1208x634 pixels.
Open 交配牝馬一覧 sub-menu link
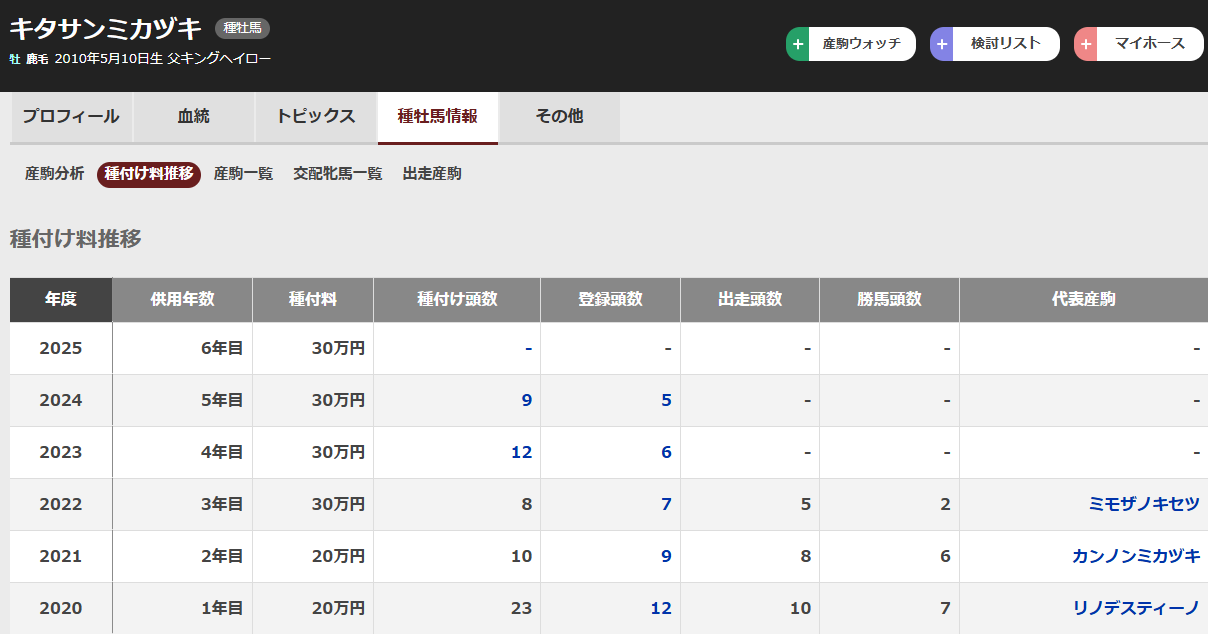(x=338, y=174)
